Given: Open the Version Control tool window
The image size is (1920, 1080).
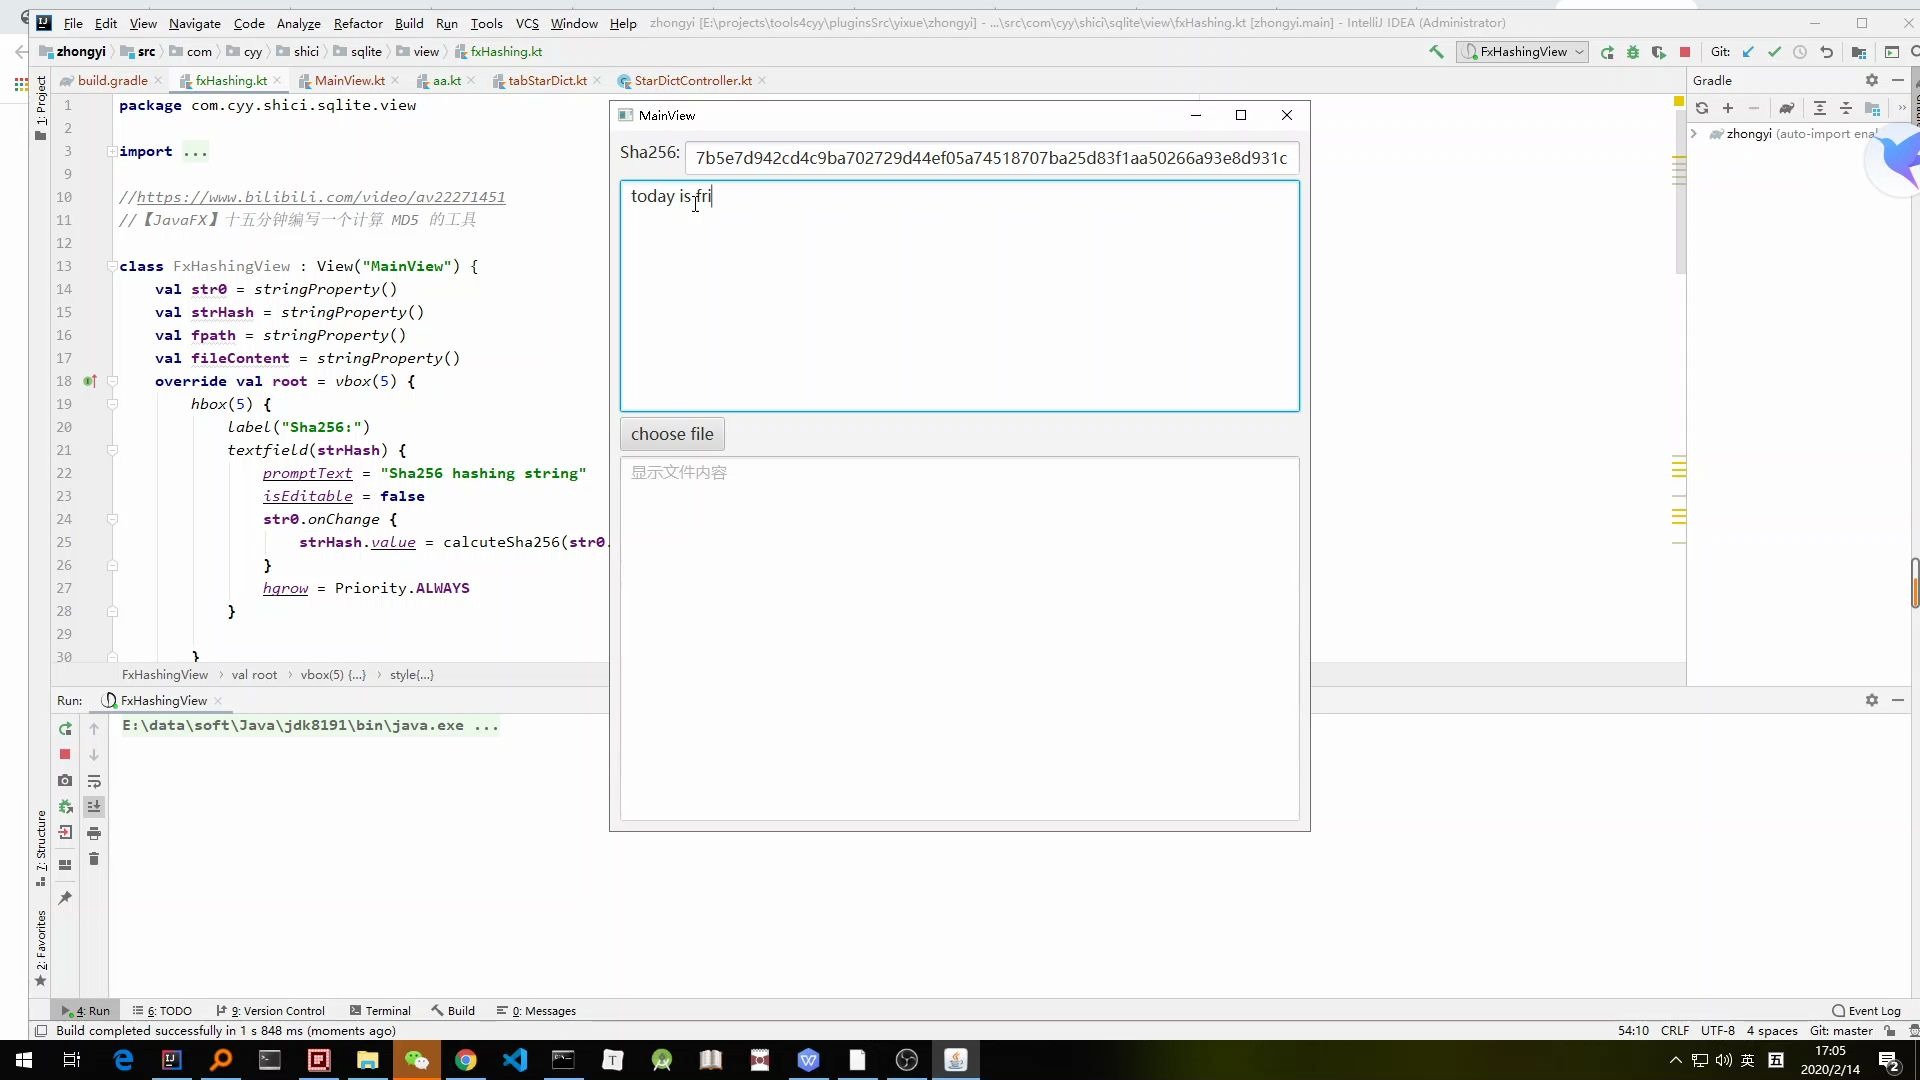Looking at the screenshot, I should 271,1011.
